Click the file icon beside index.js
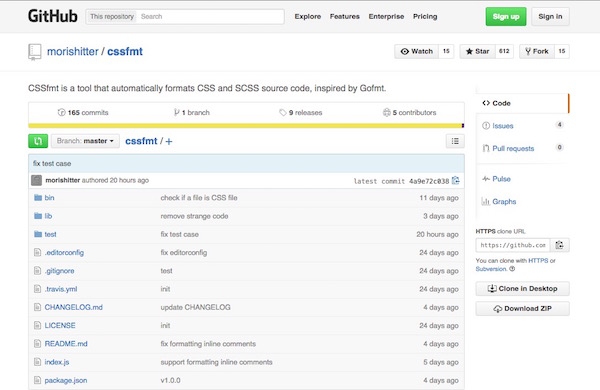 click(37, 362)
